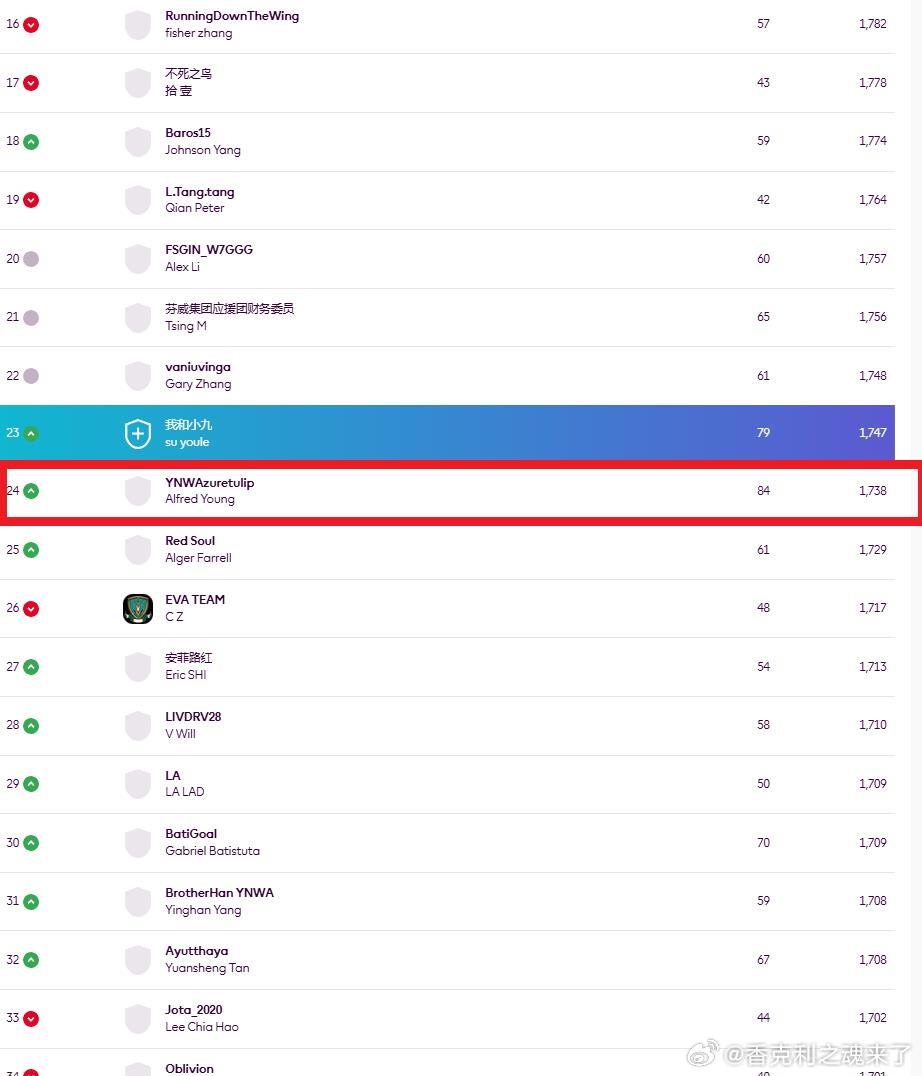The image size is (922, 1076).
Task: Click red down arrow at rank 16
Action: coord(31,25)
